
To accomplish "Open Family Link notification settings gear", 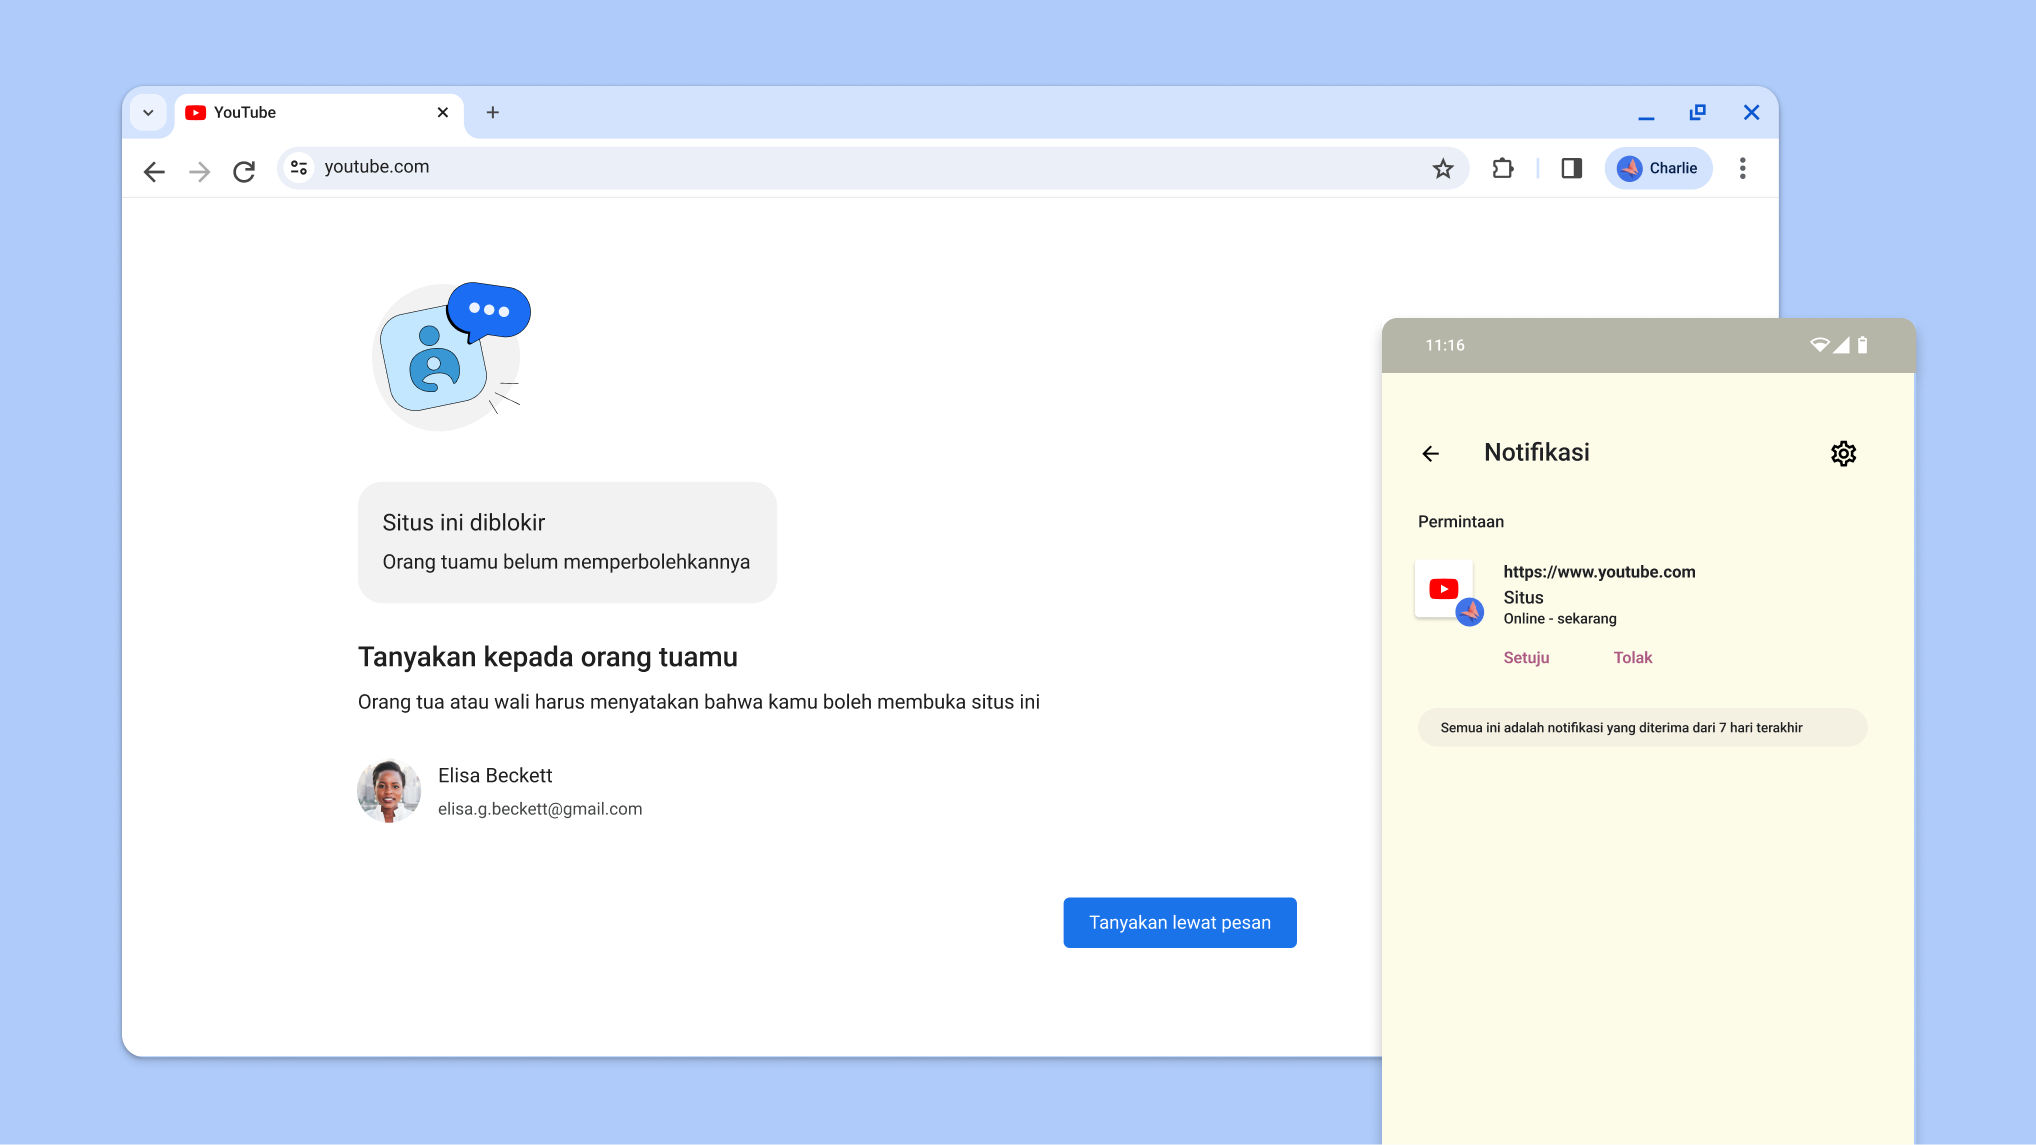I will tap(1843, 453).
